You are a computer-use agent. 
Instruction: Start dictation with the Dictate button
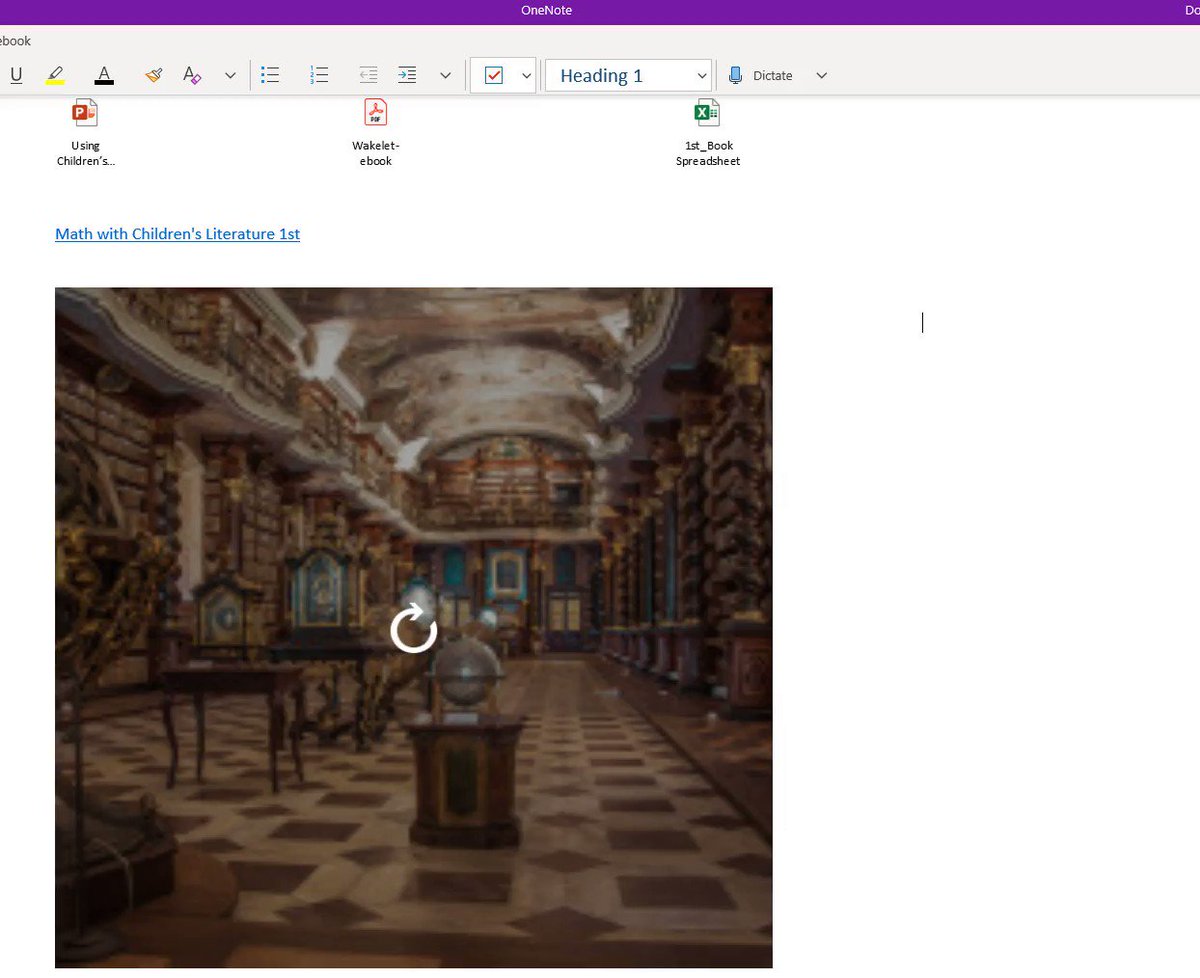(x=760, y=75)
